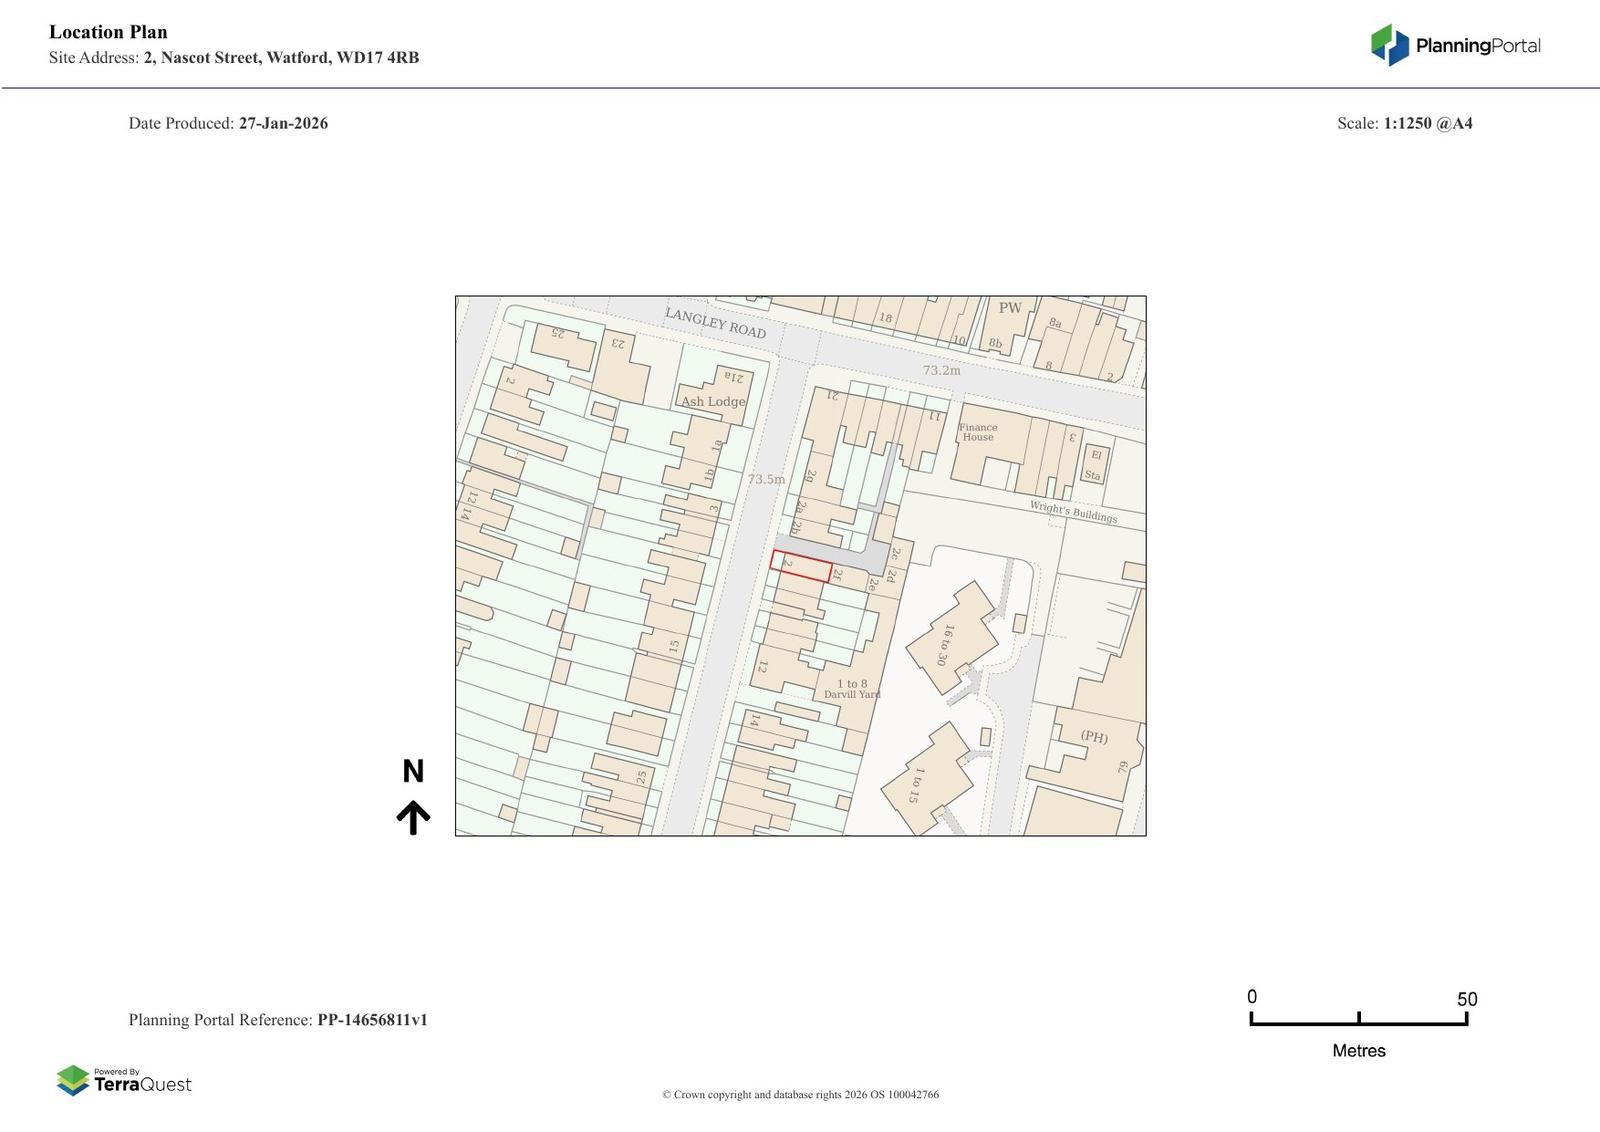Click the red-outlined site plot on the map
This screenshot has height=1132, width=1600.
[801, 566]
